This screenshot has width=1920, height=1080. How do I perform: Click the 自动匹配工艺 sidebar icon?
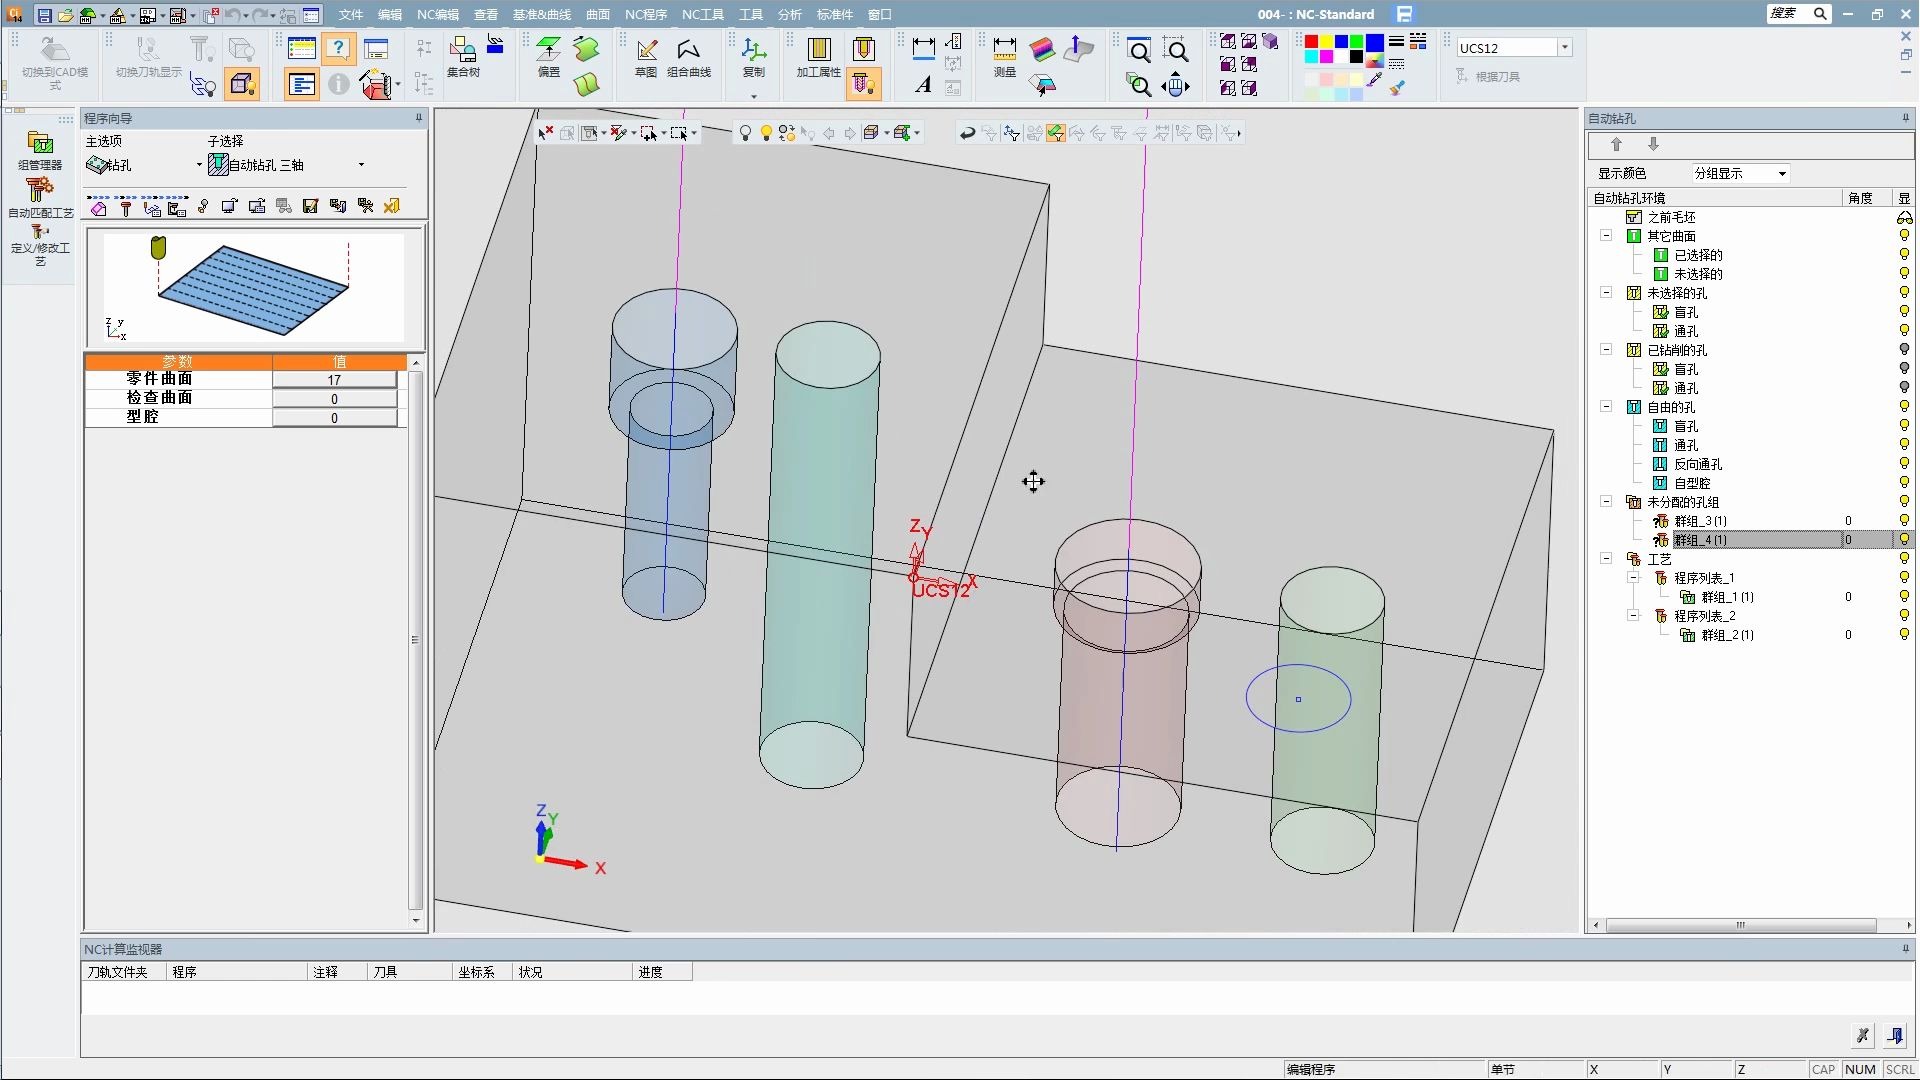click(x=40, y=190)
